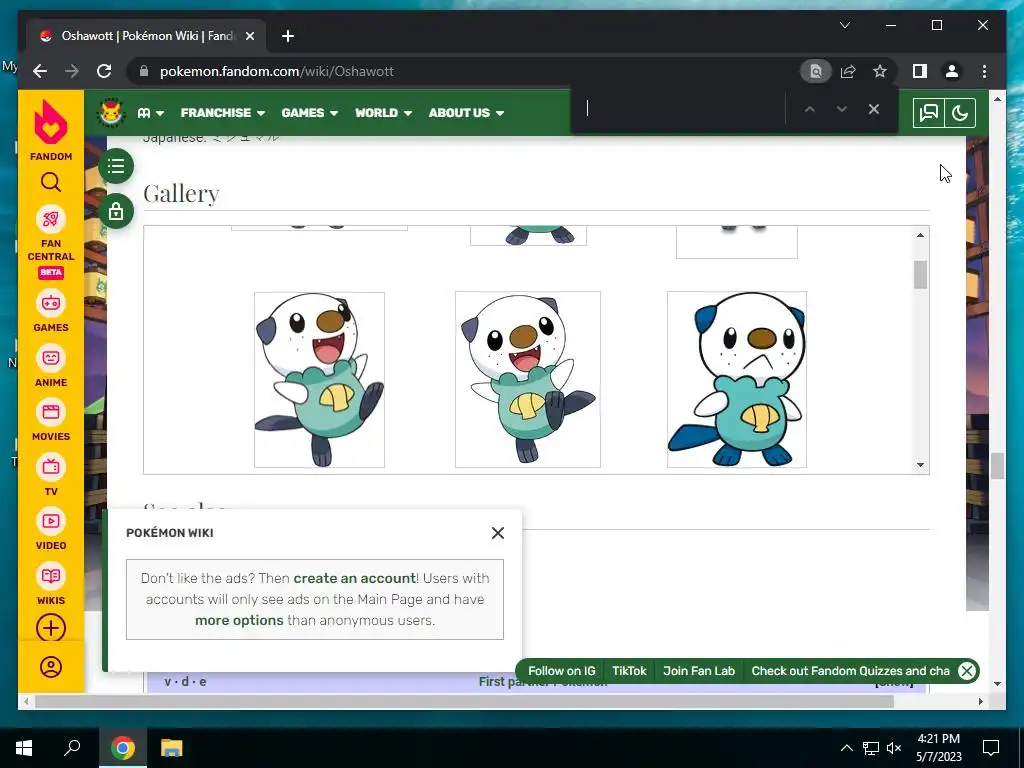Image resolution: width=1024 pixels, height=768 pixels.
Task: Open the table of contents list button
Action: point(116,166)
